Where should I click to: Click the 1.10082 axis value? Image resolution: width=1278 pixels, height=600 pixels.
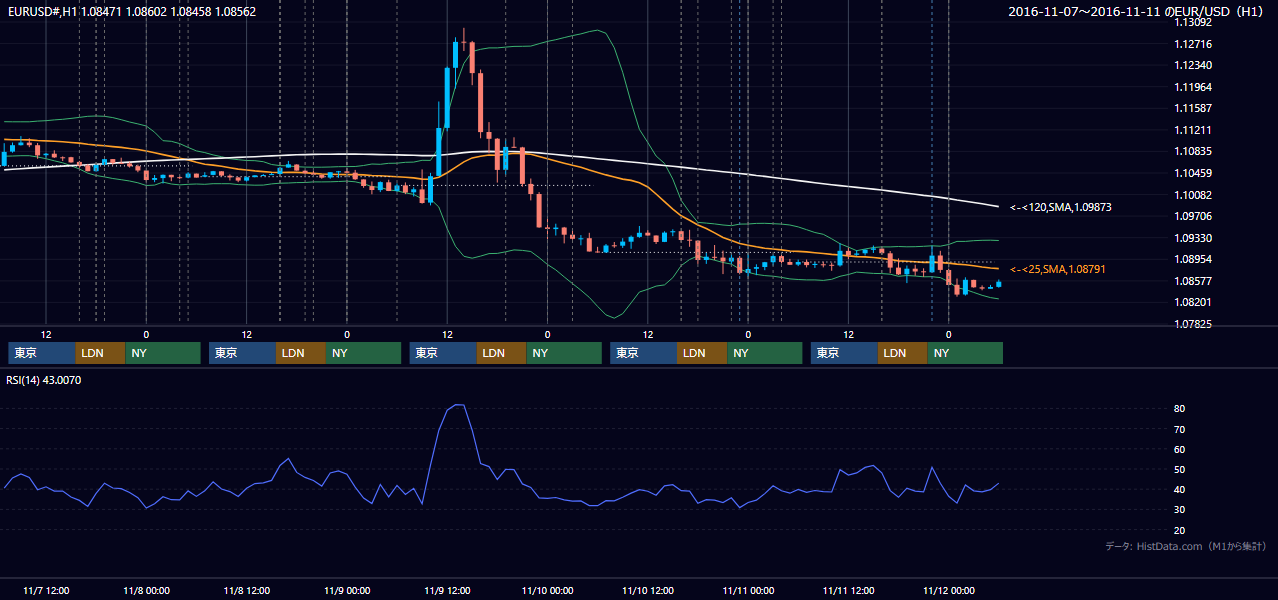point(1193,195)
